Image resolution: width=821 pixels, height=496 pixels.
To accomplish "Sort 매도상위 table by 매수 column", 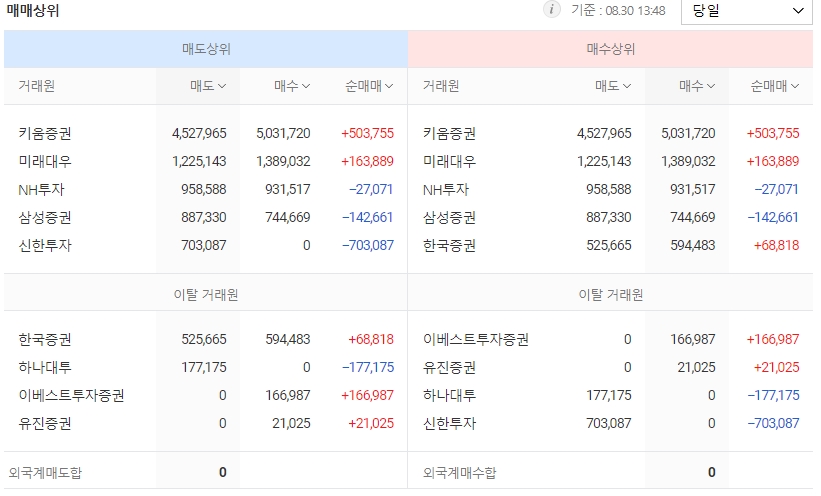I will click(x=292, y=85).
